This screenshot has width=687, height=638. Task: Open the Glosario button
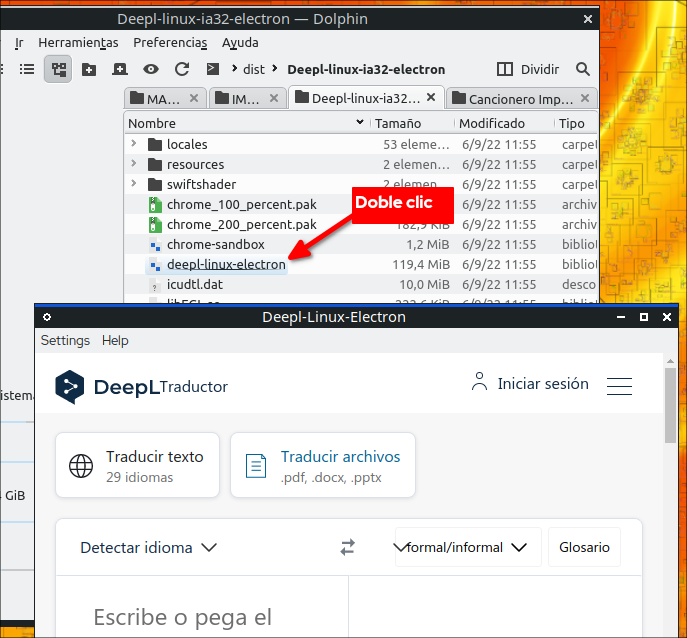click(584, 547)
